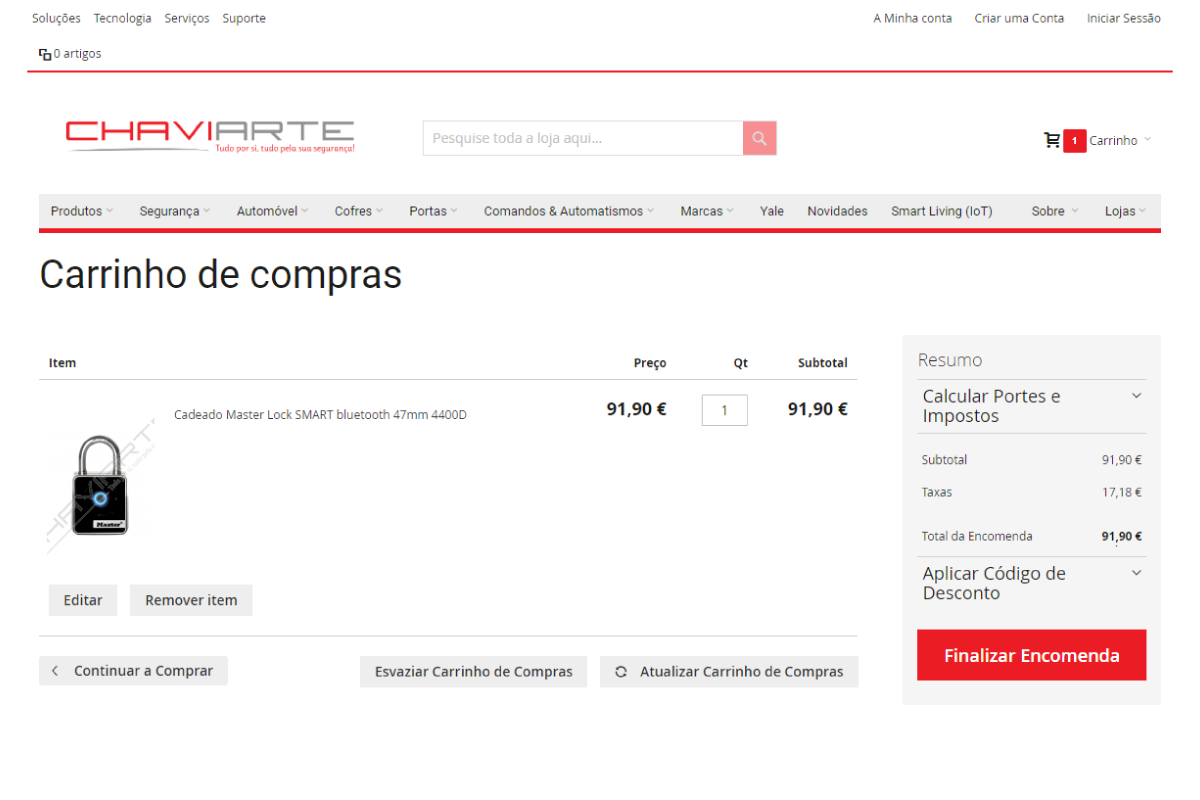This screenshot has width=1200, height=800.
Task: Open the Produtos menu dropdown
Action: click(82, 211)
